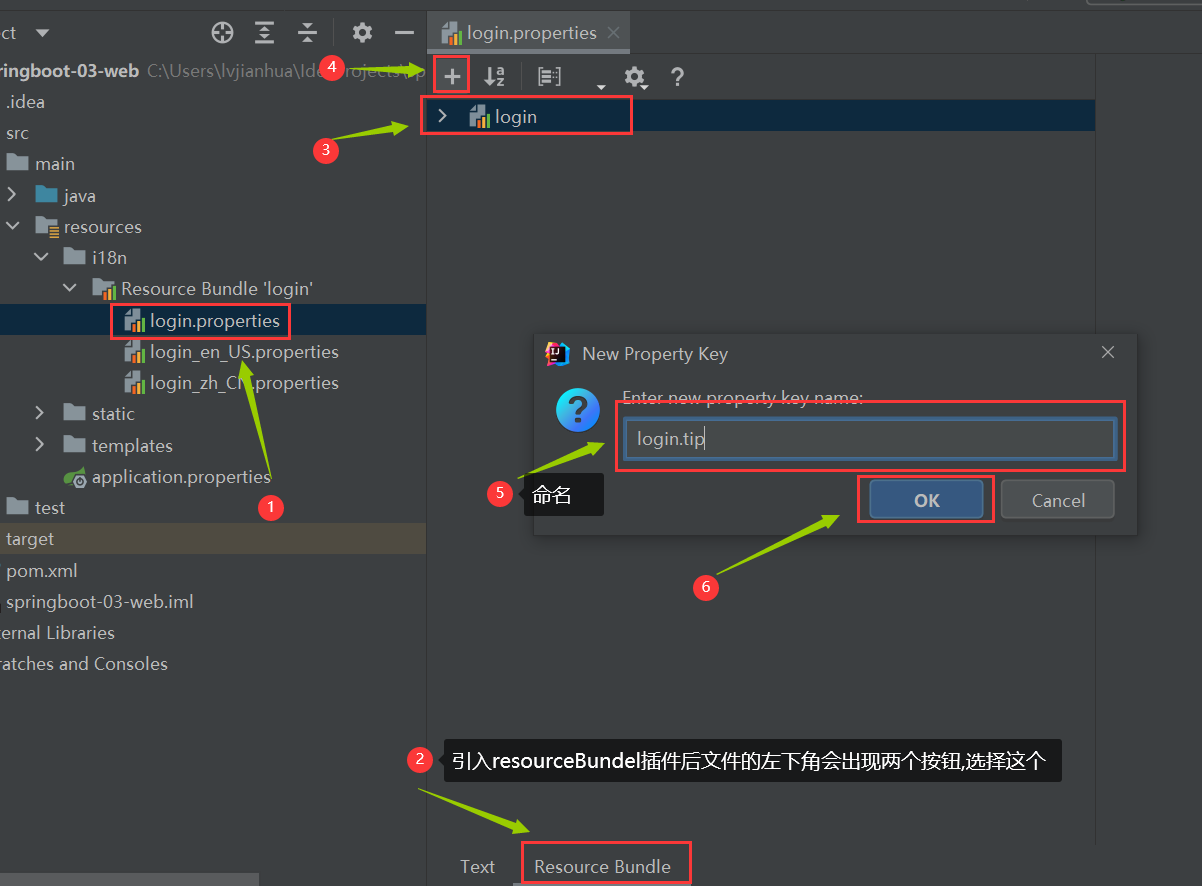Click the Spring application.properties icon
This screenshot has height=886, width=1202.
click(74, 477)
